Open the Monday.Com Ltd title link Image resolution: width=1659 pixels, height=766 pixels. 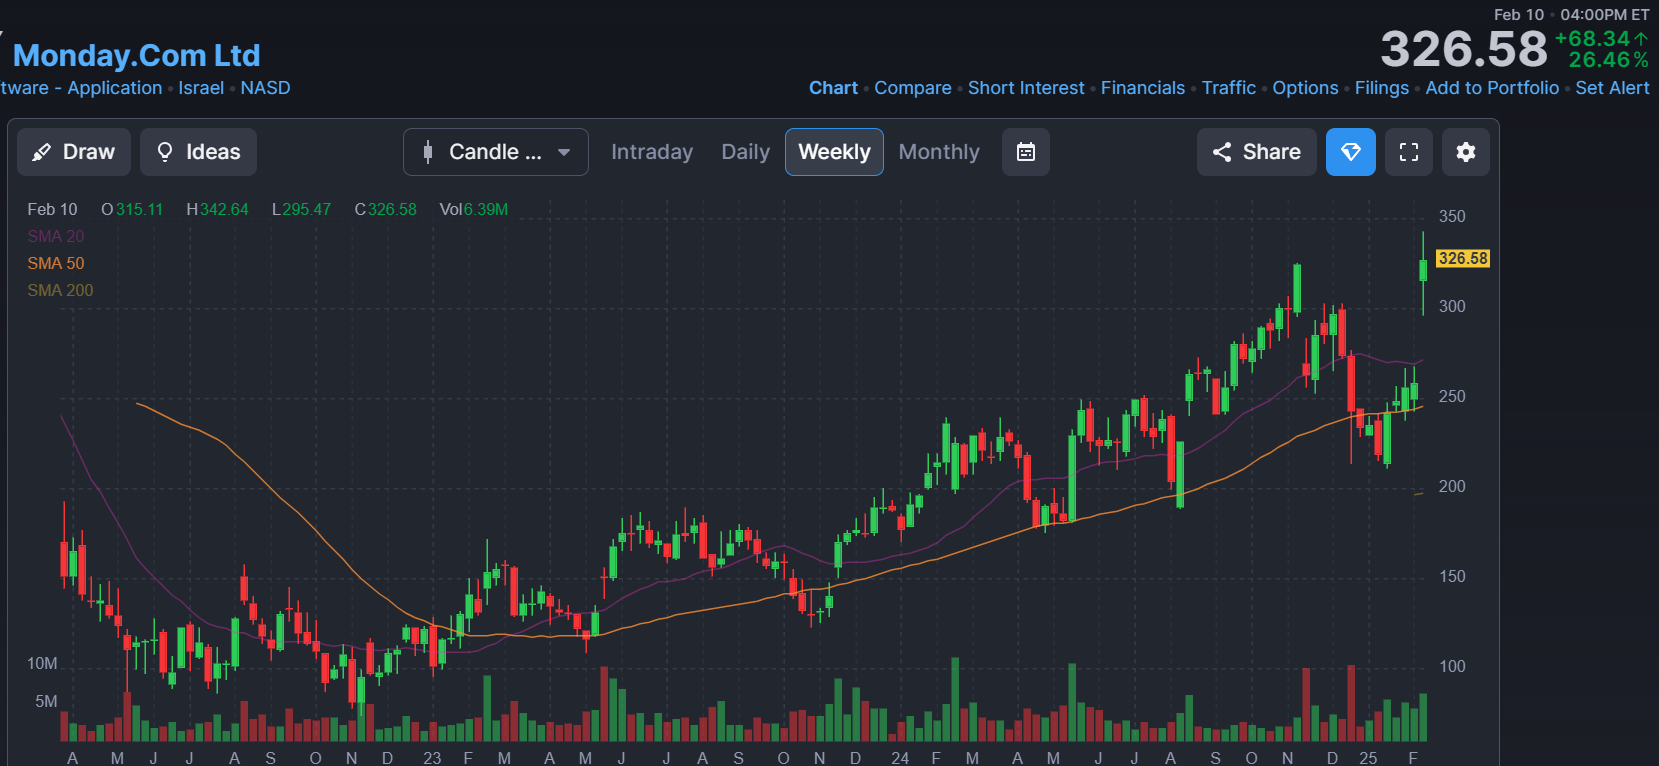(136, 55)
